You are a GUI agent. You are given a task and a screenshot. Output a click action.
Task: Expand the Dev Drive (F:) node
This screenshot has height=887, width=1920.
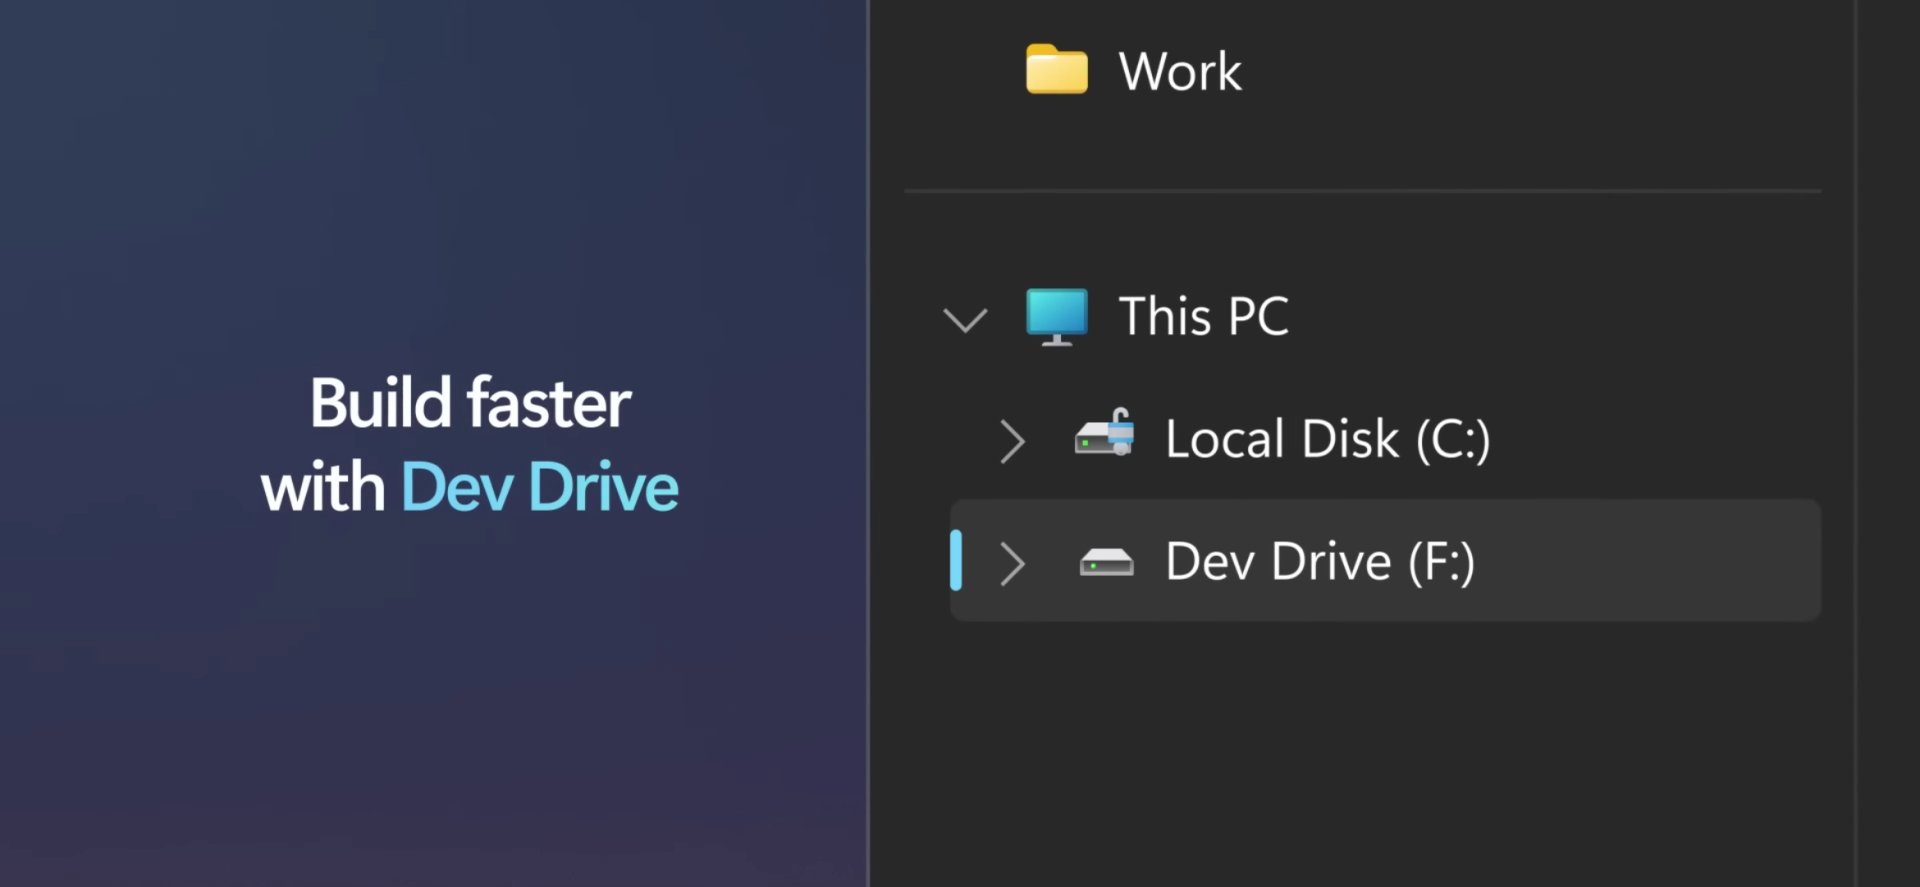click(1012, 564)
